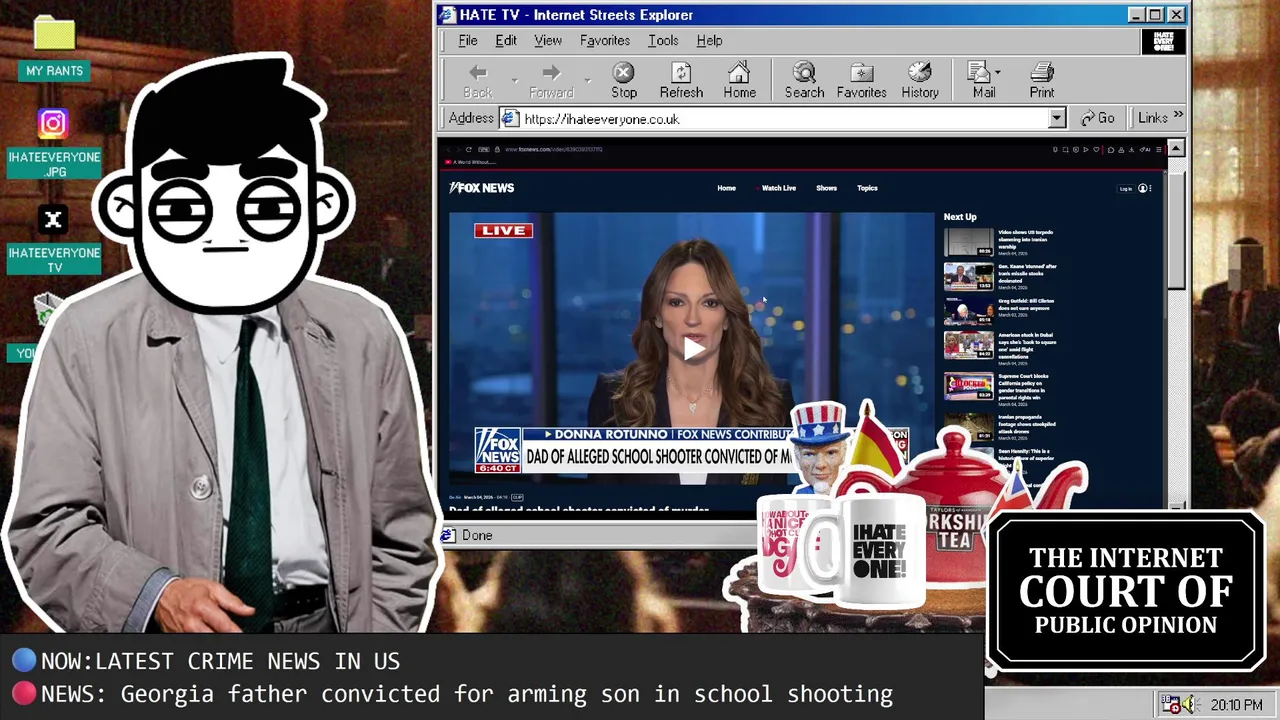Go Back in Internet Streets Explorer

(x=478, y=81)
